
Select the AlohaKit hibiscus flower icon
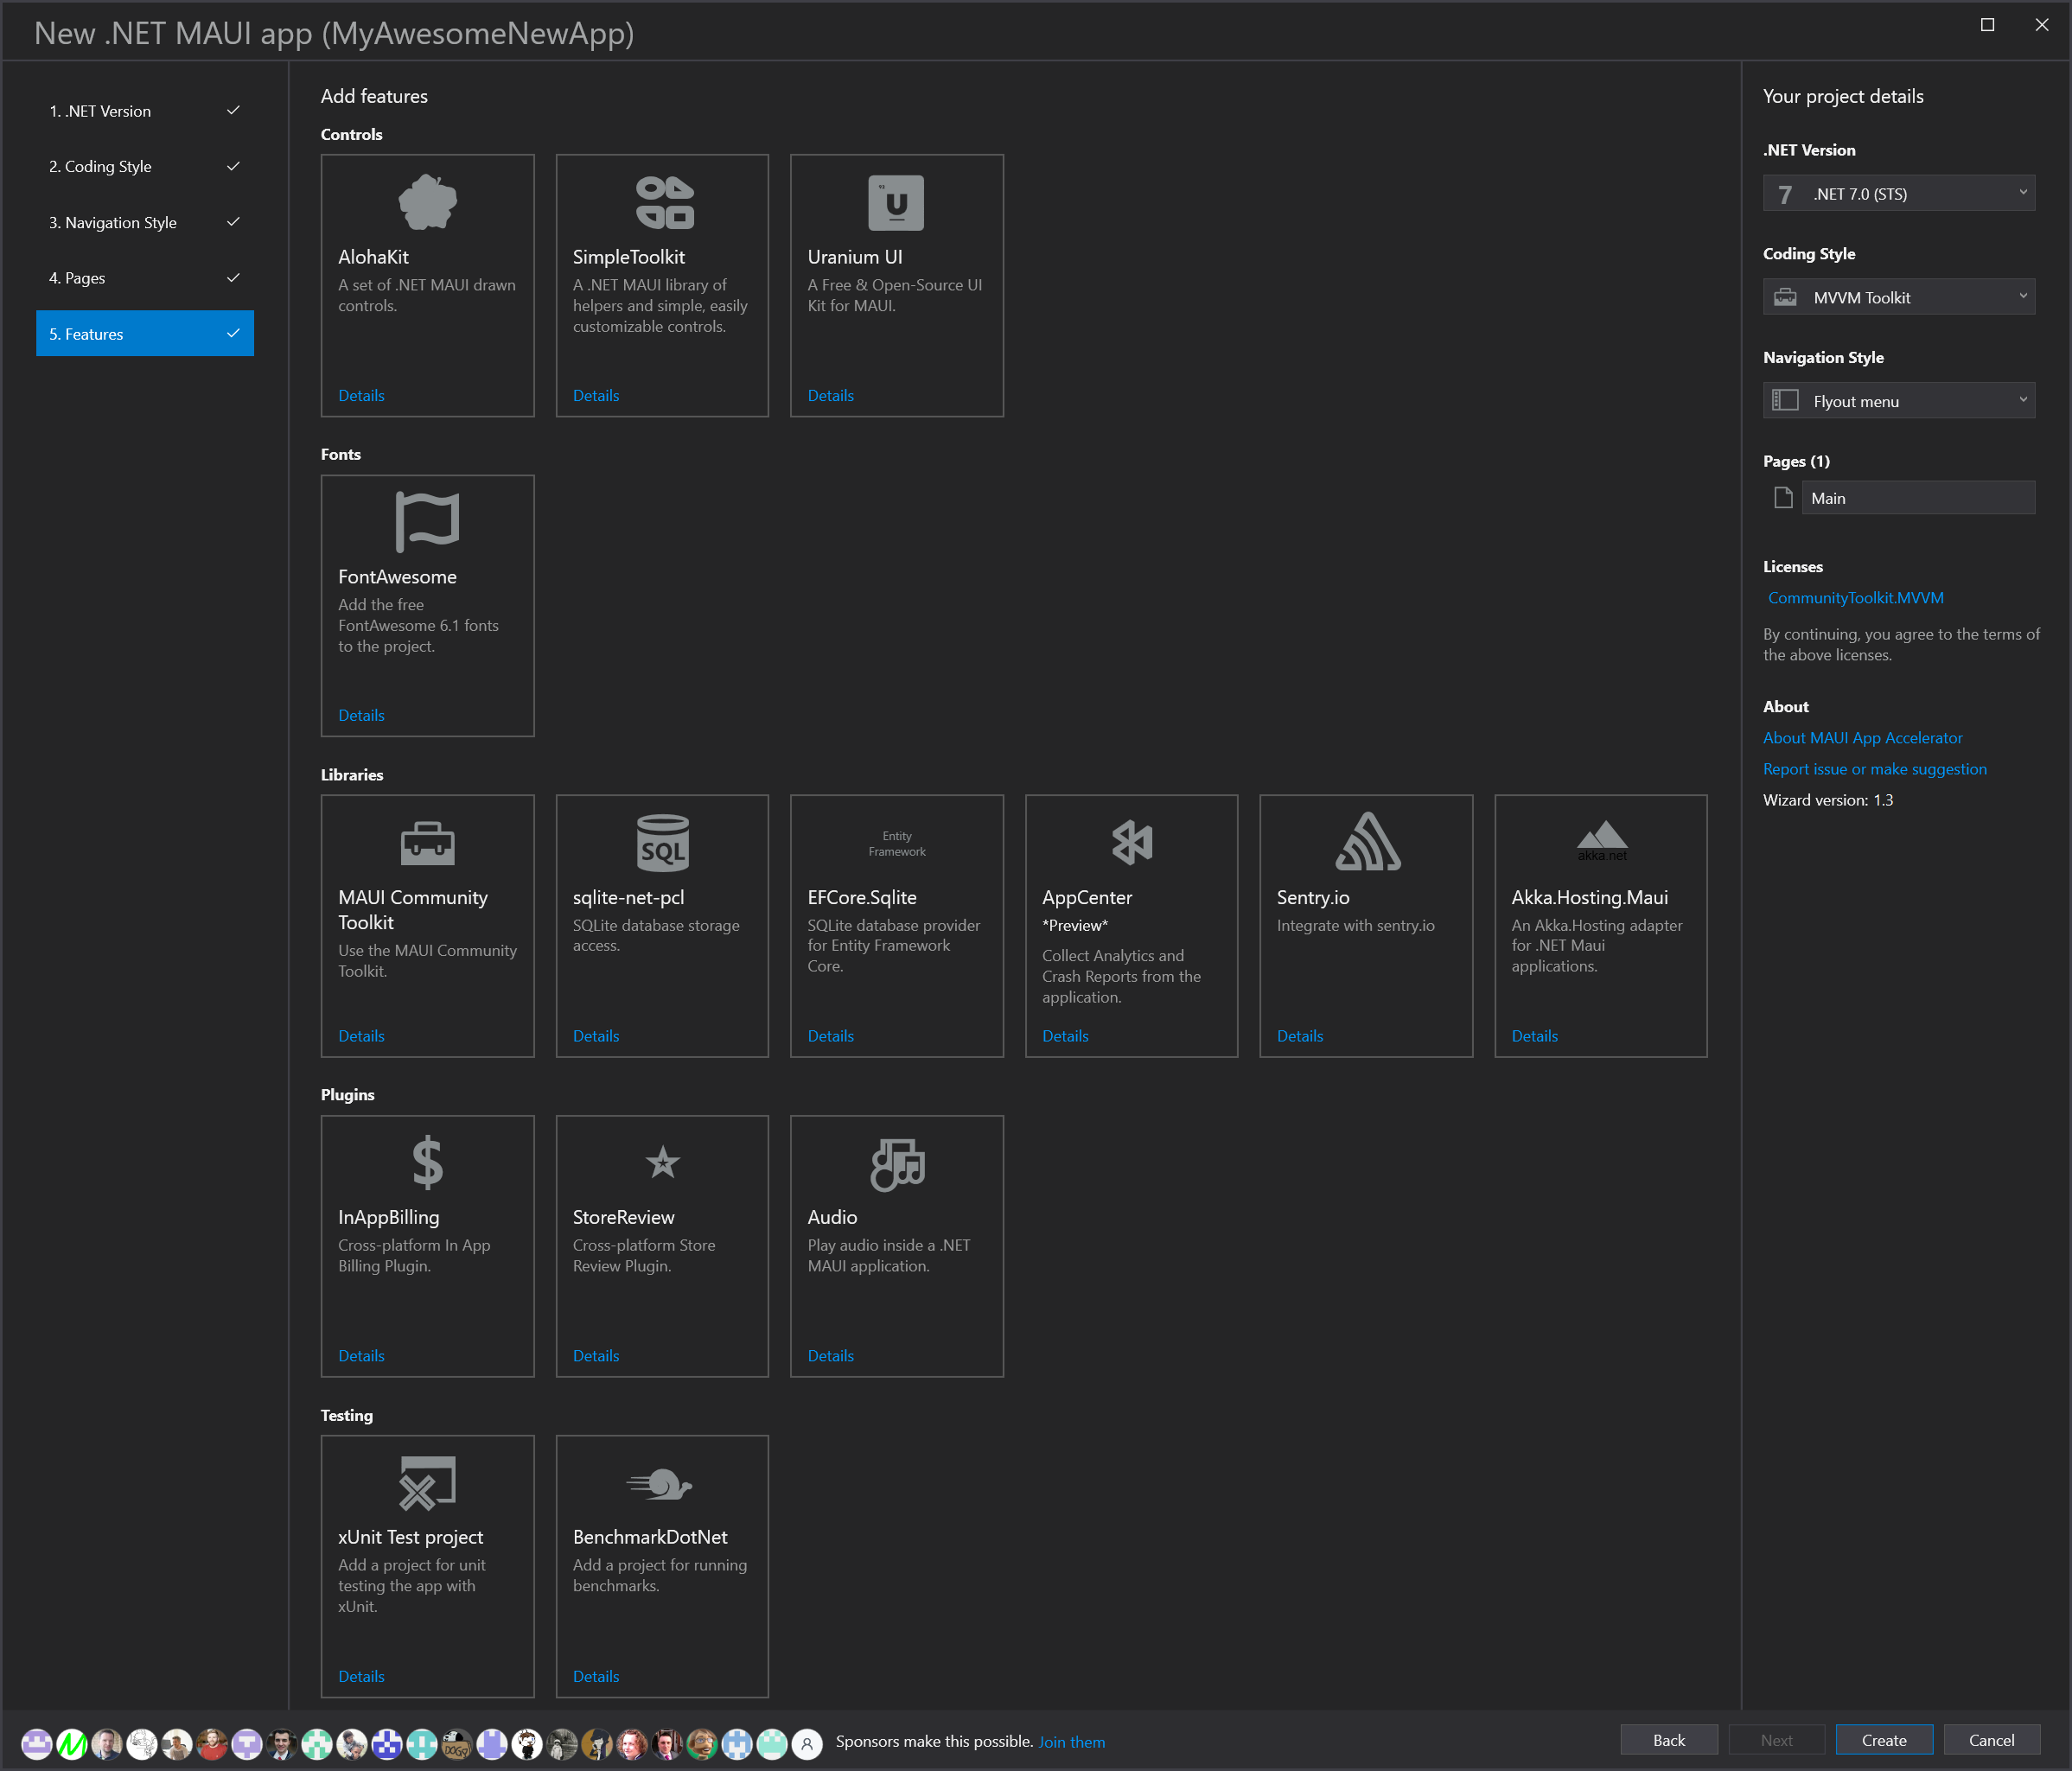427,202
